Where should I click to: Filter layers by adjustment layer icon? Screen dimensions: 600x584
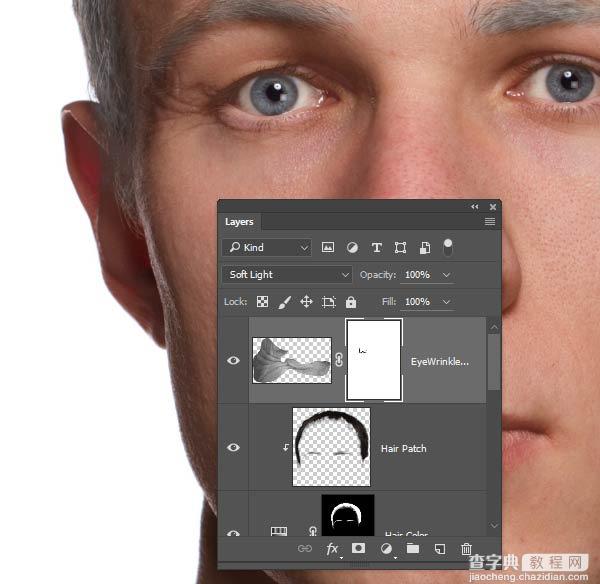click(352, 248)
